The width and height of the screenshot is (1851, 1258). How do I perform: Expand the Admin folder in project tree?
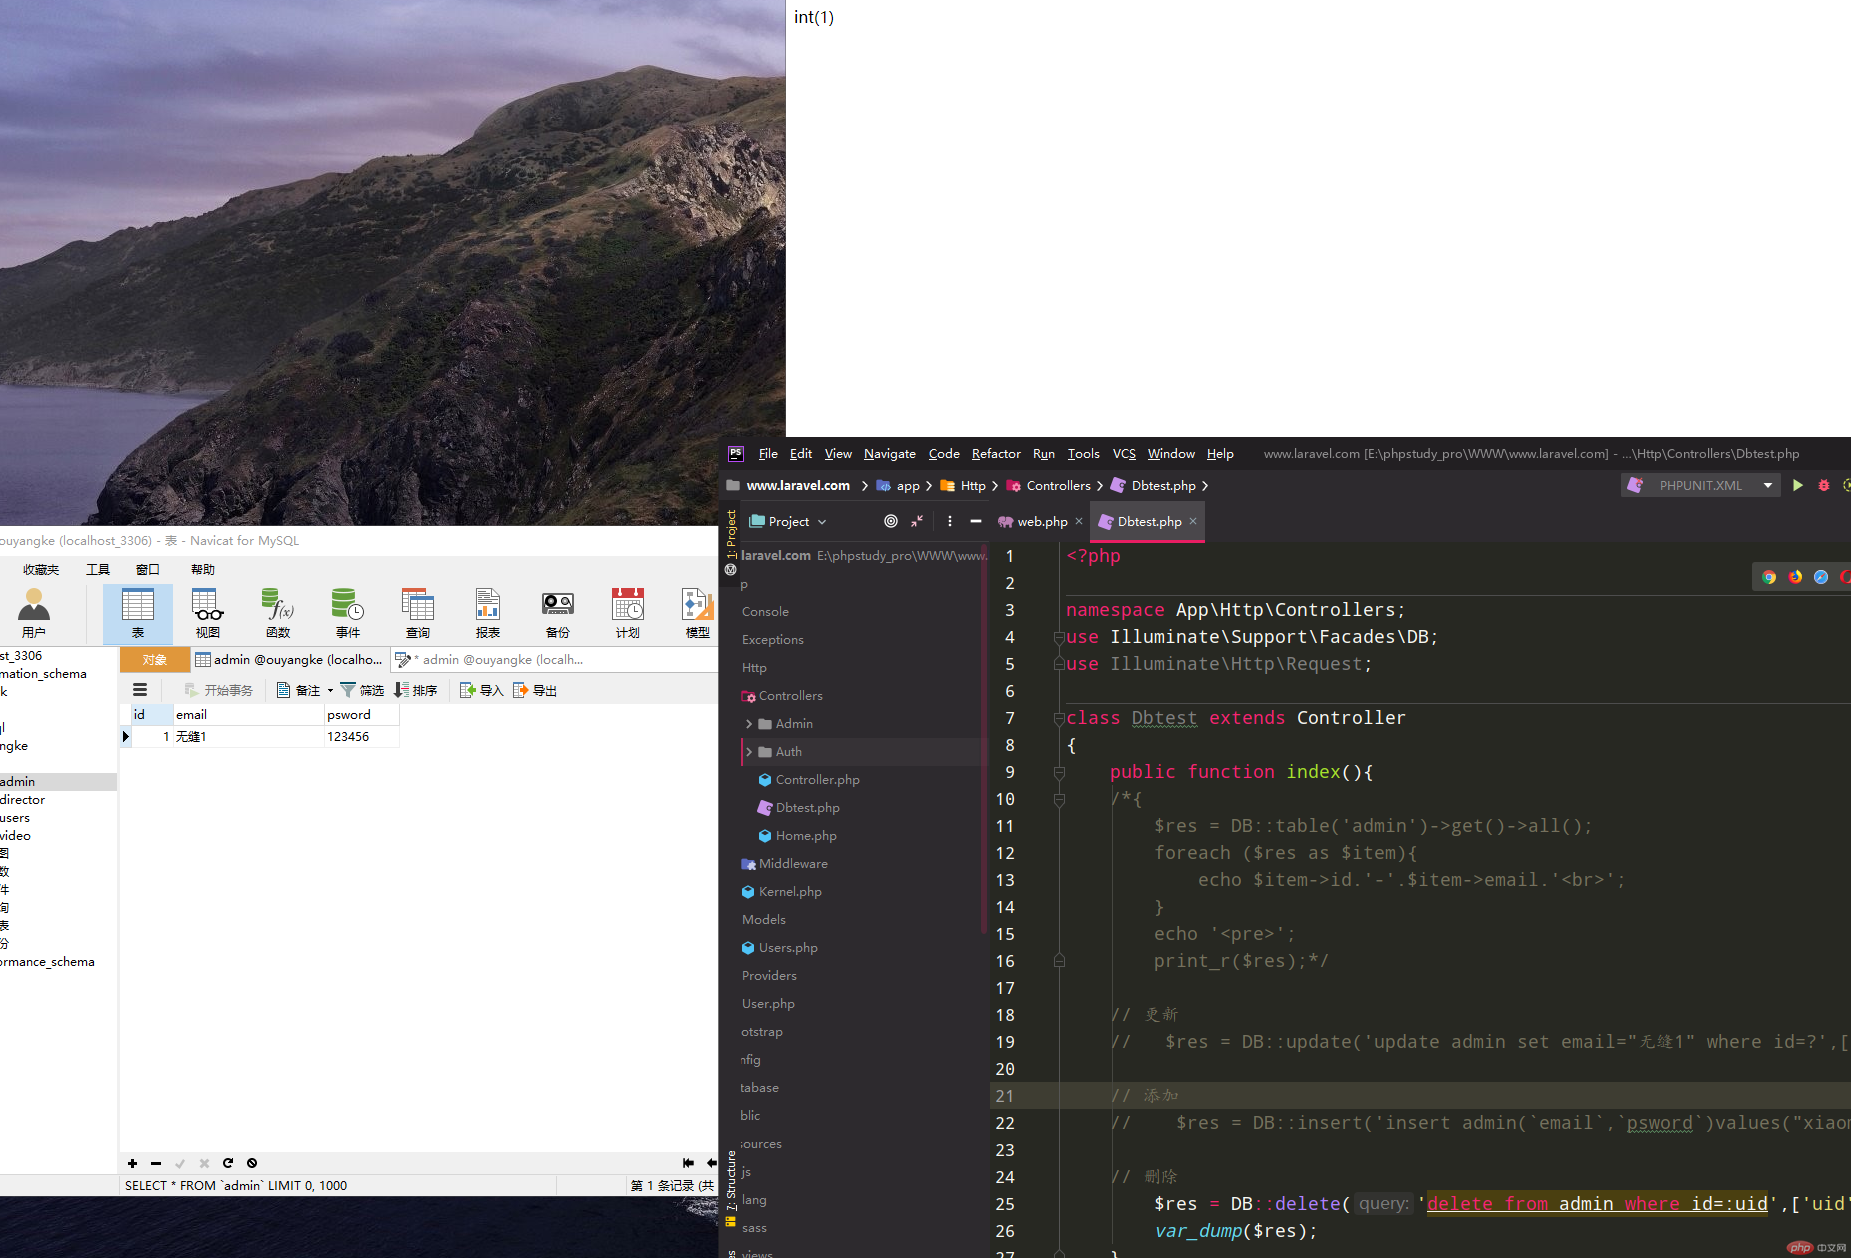click(x=749, y=723)
